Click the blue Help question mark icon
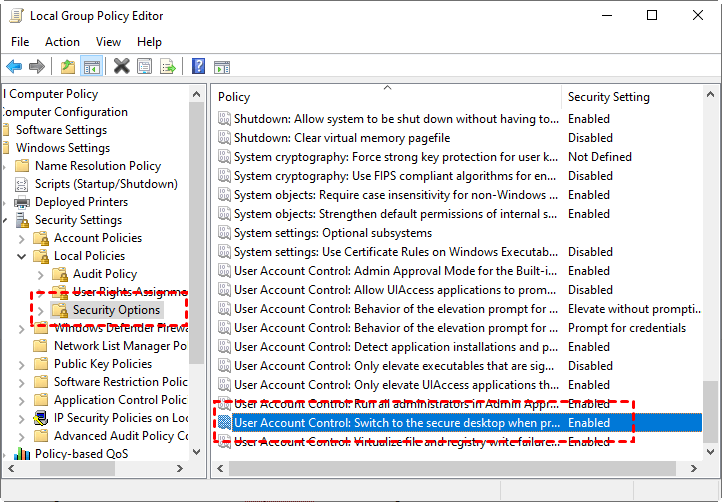The image size is (722, 502). click(198, 67)
